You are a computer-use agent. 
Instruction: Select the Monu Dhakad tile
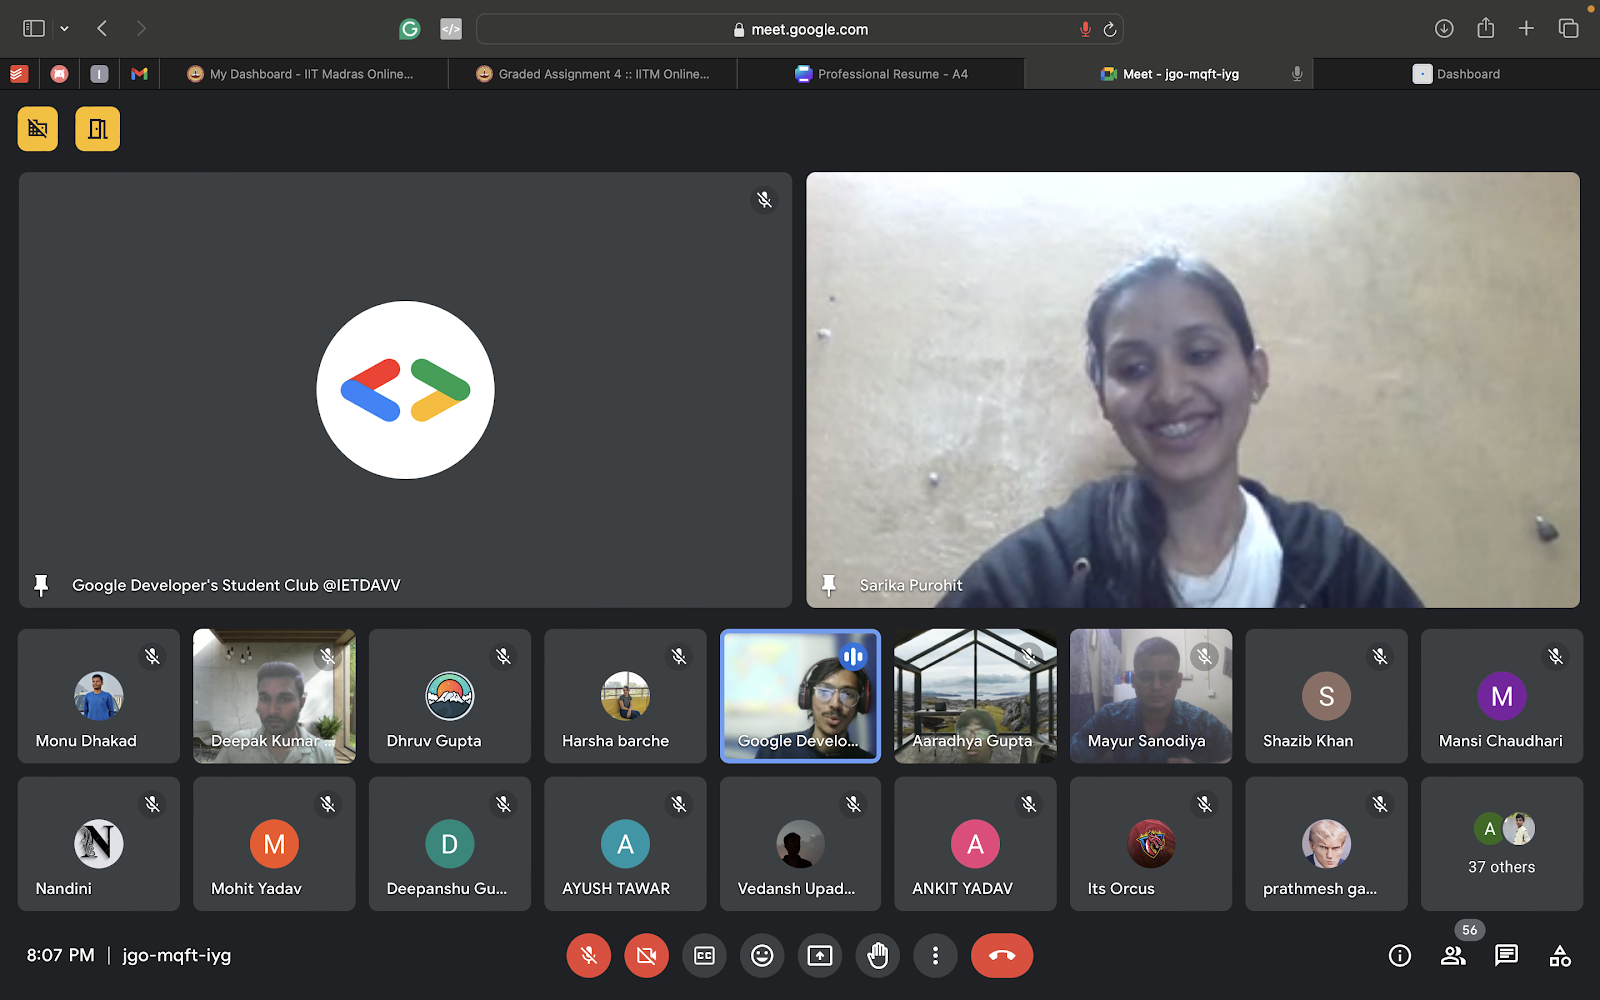click(99, 696)
